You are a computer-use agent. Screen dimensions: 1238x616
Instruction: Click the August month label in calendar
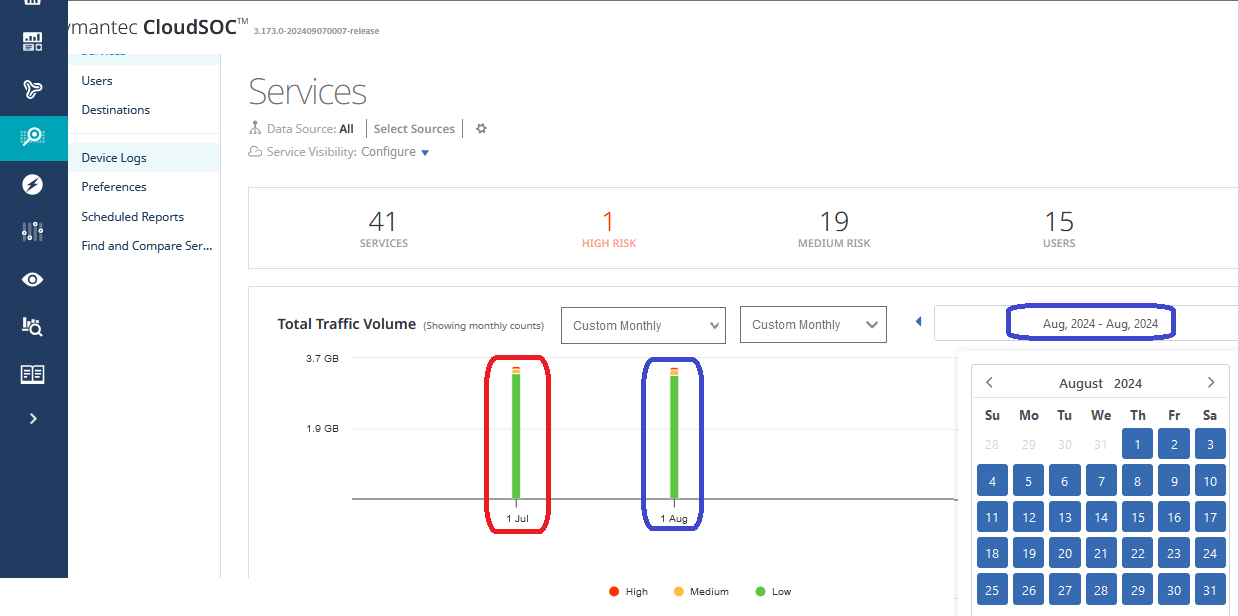[1080, 384]
